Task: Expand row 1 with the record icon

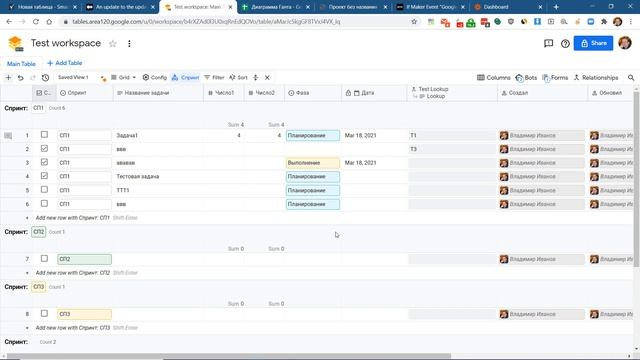Action: coord(8,136)
